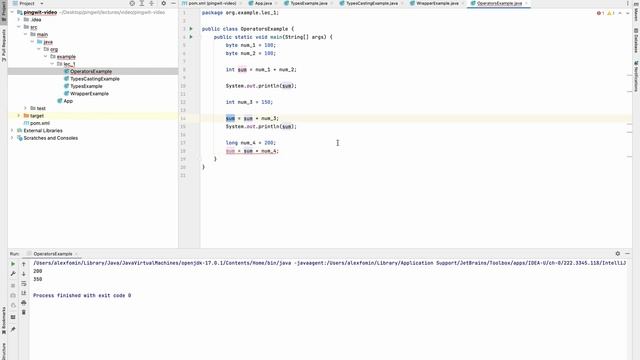Screen dimensions: 640x360
Task: Expand External Libraries node
Action: click(x=12, y=131)
